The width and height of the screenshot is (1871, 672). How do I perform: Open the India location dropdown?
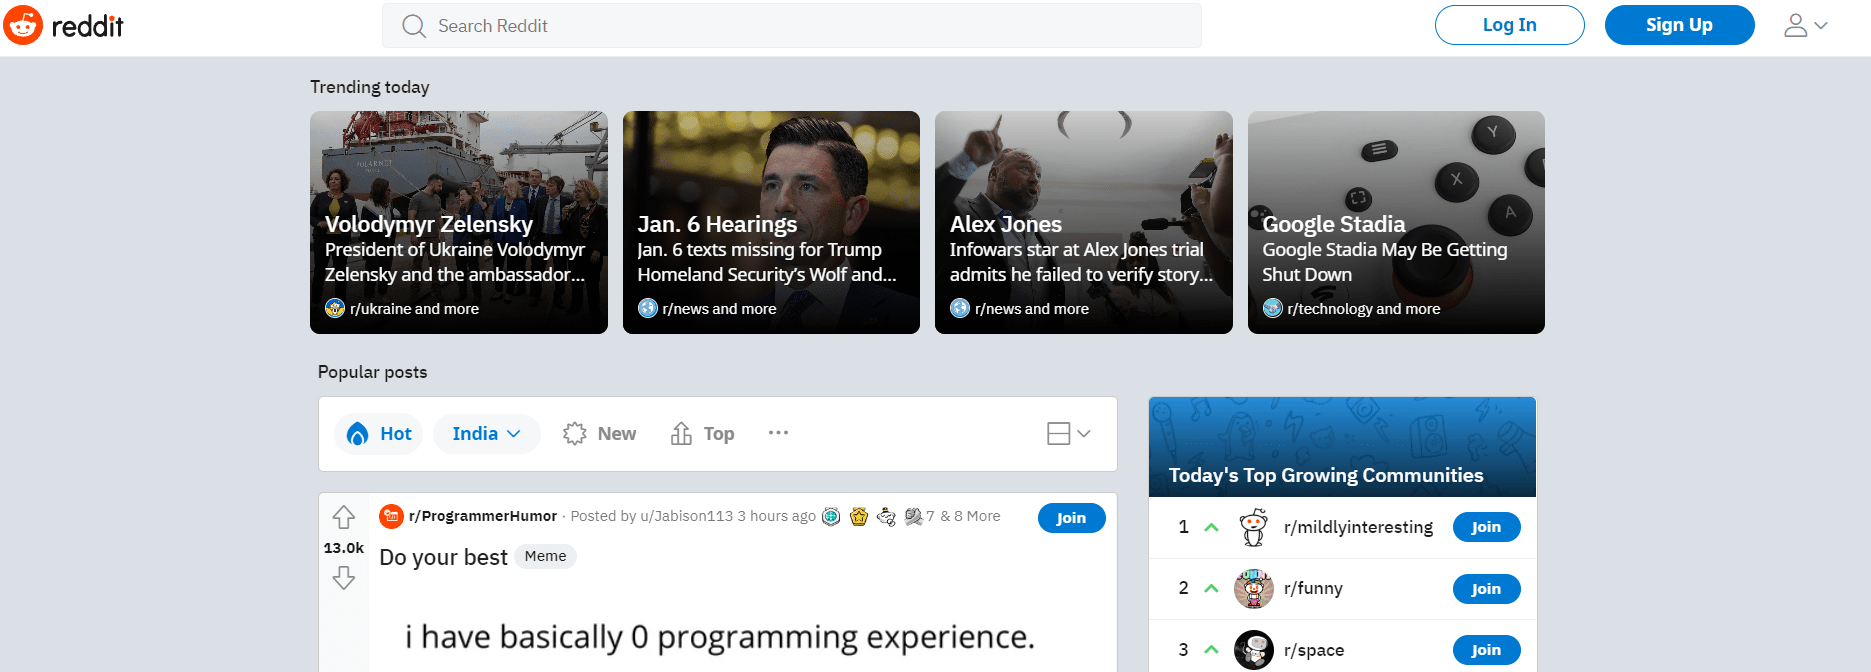(x=487, y=434)
